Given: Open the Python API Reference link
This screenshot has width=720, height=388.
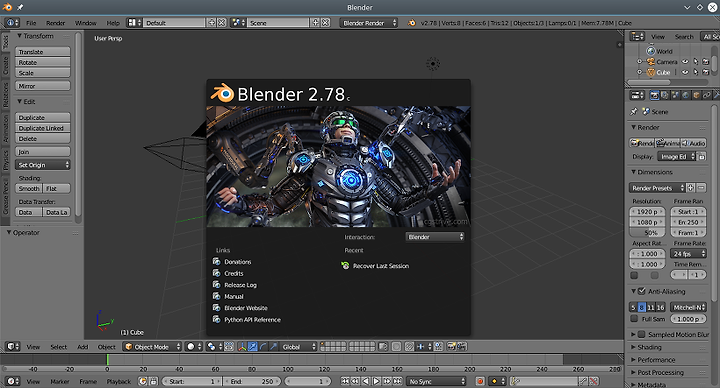Looking at the screenshot, I should tap(253, 320).
